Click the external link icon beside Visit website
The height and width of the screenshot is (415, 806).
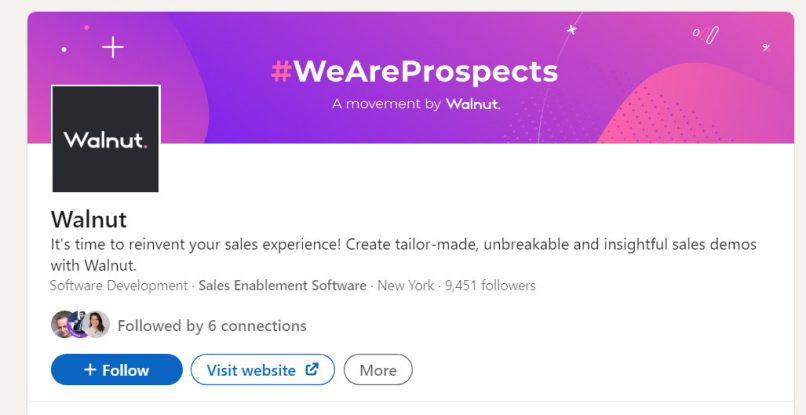point(312,370)
